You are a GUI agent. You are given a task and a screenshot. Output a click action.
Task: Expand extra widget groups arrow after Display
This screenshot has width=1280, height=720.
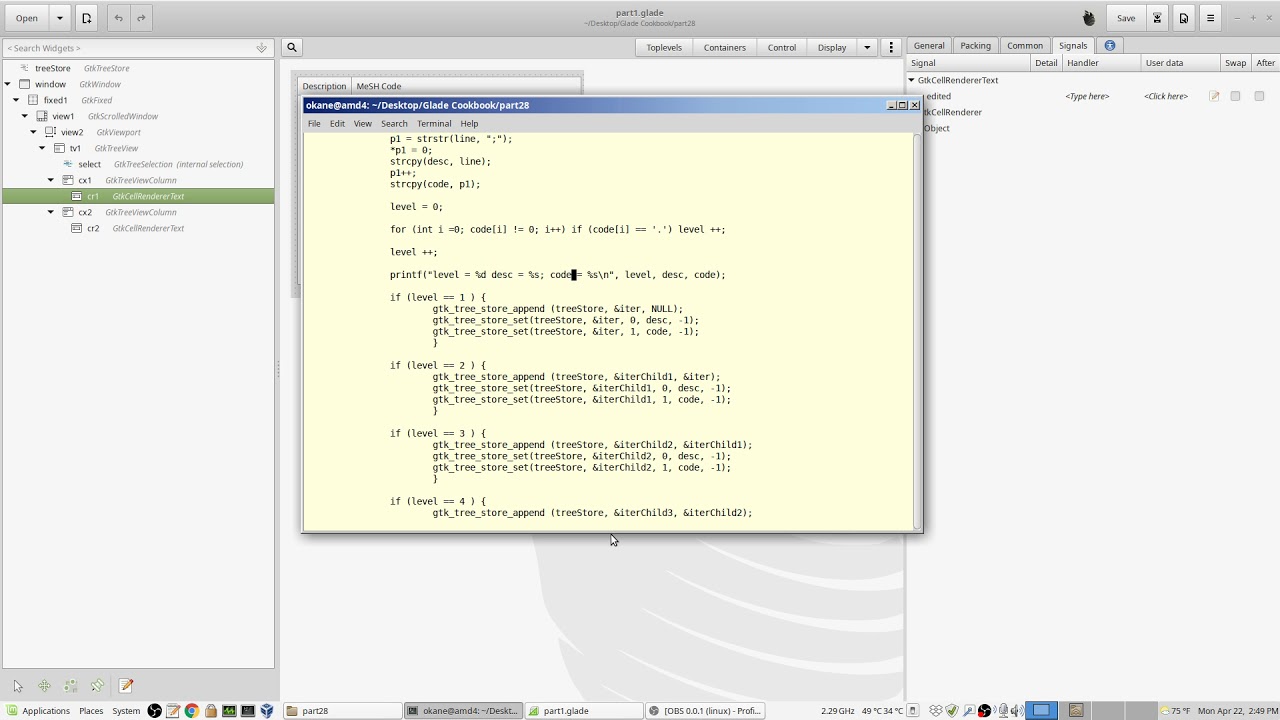(867, 47)
